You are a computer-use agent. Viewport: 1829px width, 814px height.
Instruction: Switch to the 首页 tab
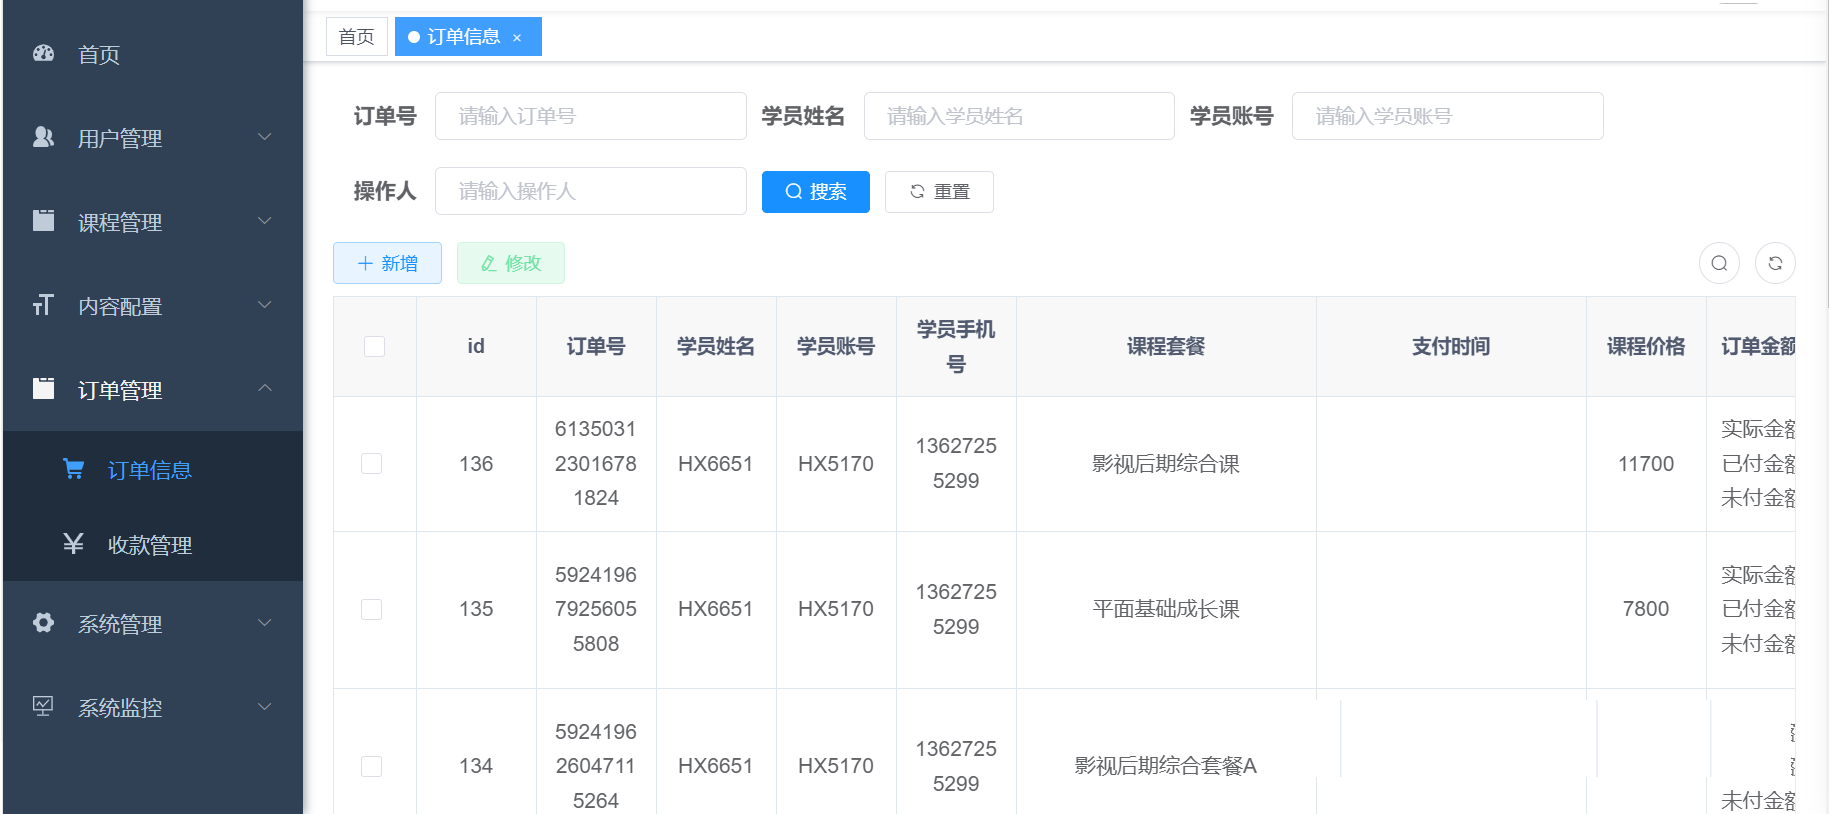tap(356, 37)
